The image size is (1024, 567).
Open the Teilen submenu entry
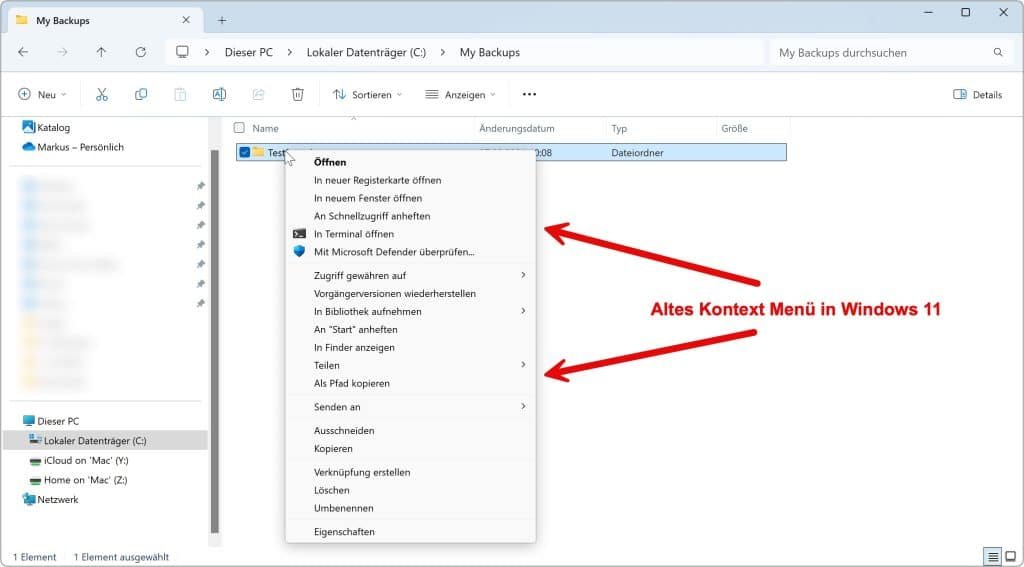[410, 366]
